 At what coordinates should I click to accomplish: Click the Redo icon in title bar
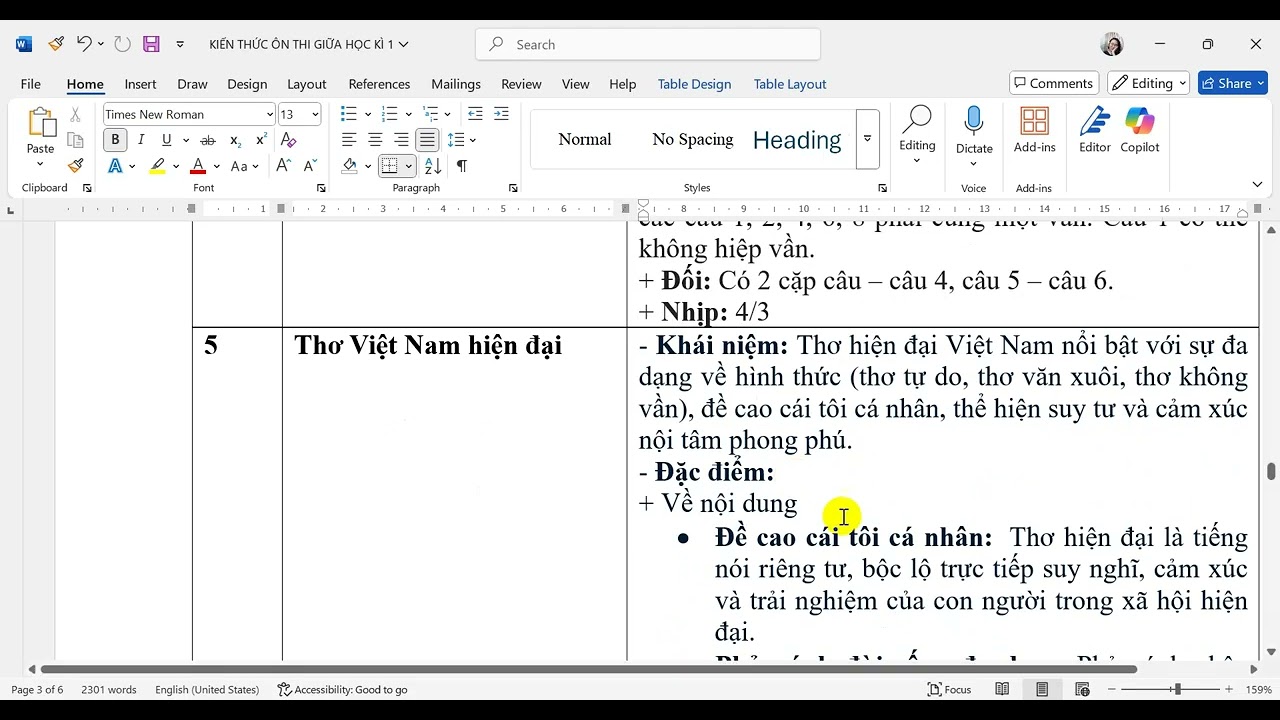122,44
